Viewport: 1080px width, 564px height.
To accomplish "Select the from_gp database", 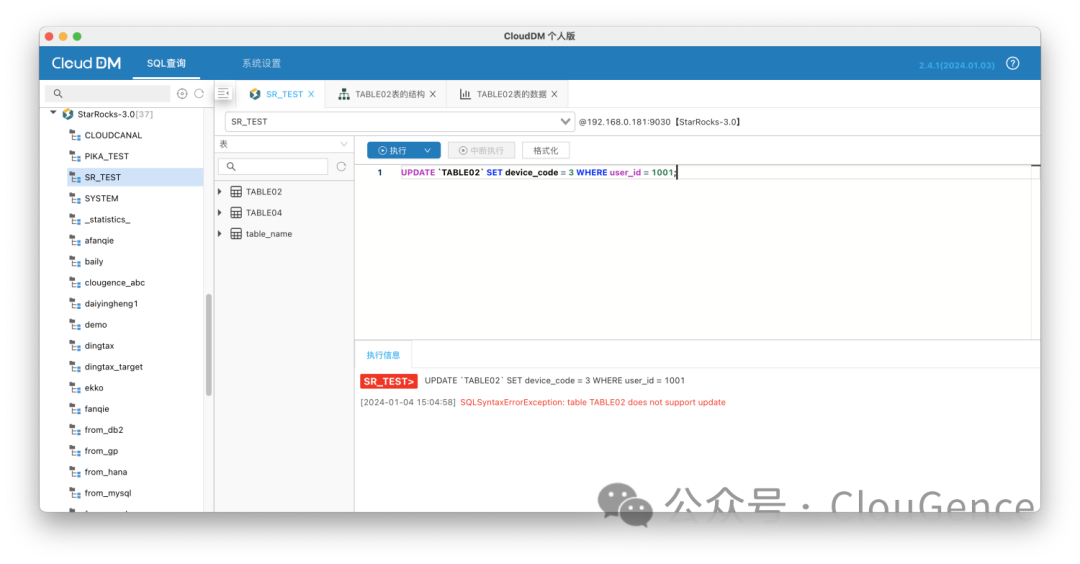I will pyautogui.click(x=101, y=451).
